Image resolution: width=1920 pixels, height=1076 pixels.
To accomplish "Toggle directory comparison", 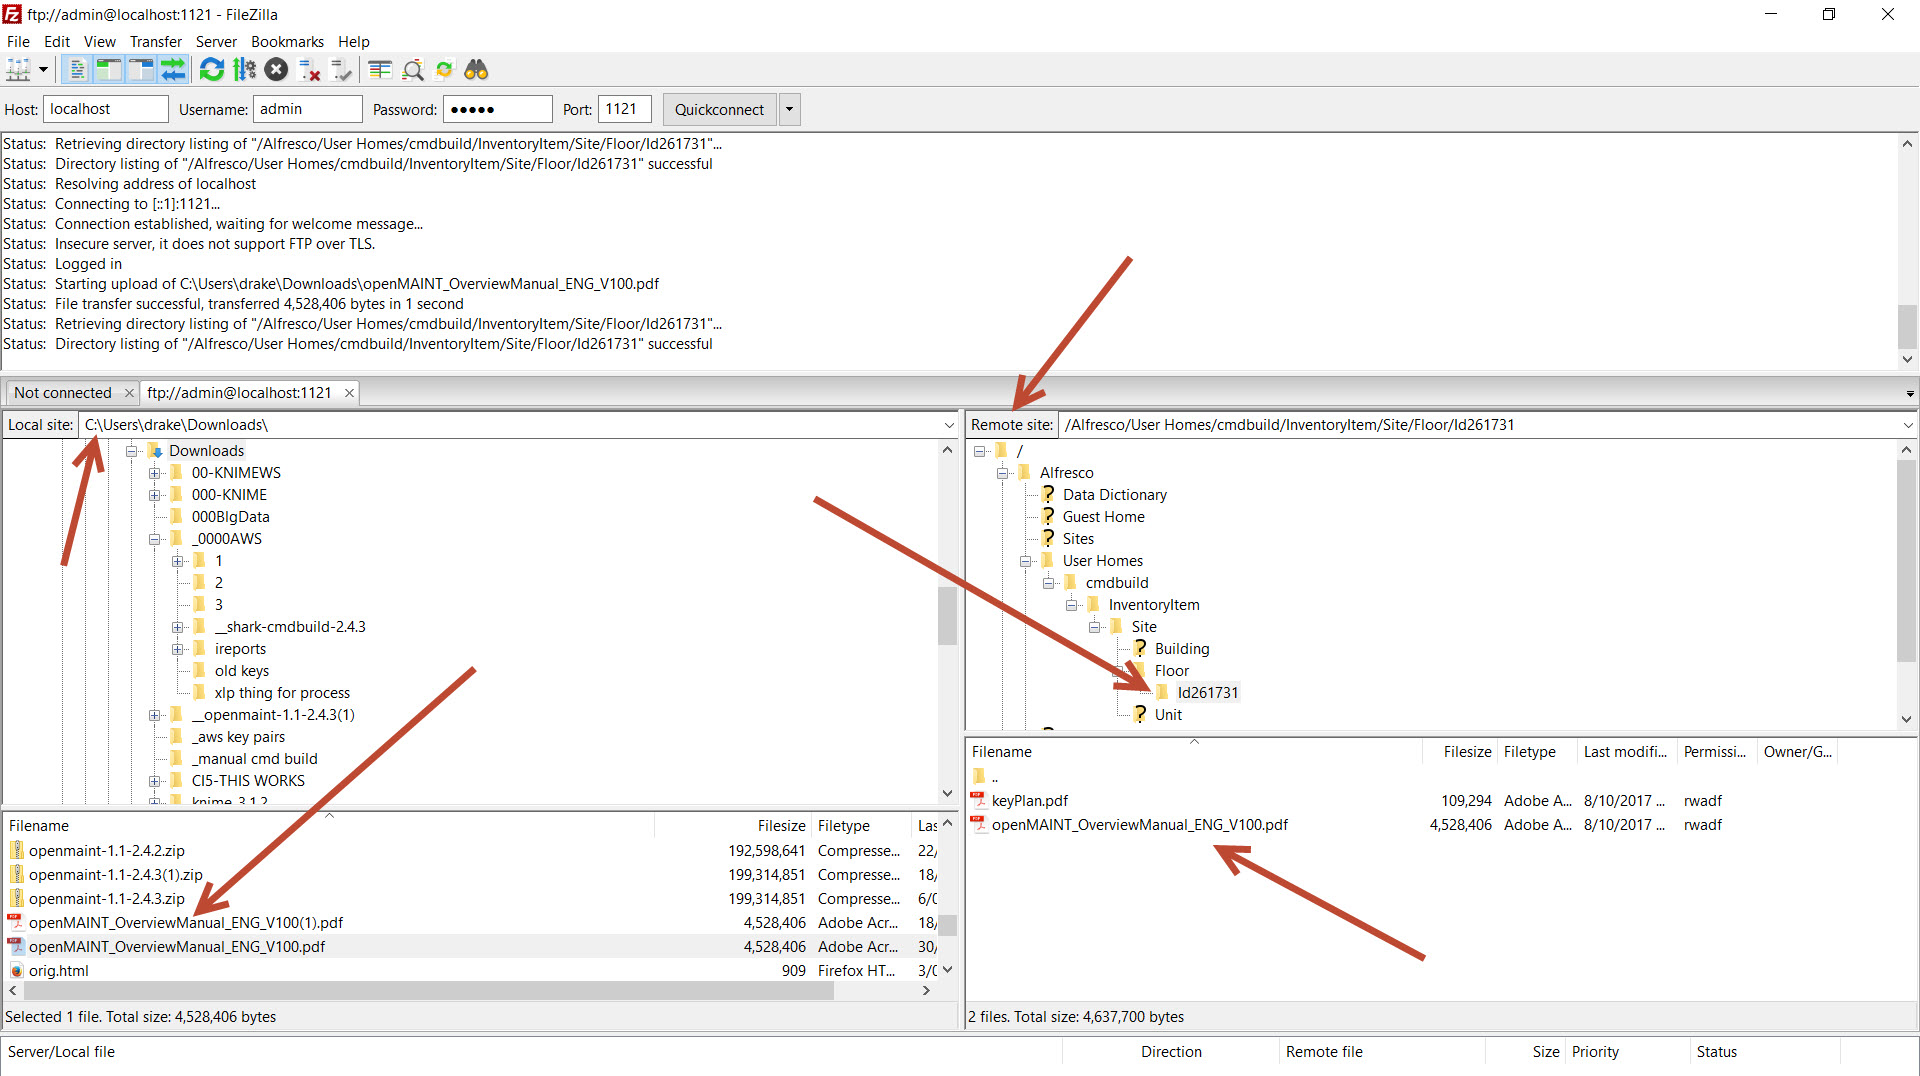I will tap(413, 70).
